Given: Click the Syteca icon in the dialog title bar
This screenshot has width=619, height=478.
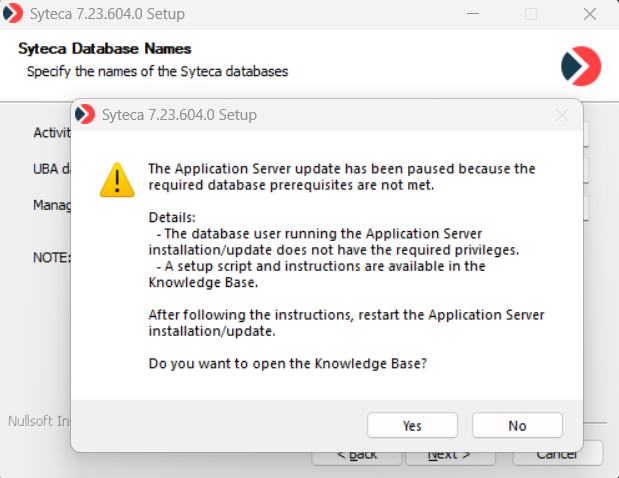Looking at the screenshot, I should (86, 115).
